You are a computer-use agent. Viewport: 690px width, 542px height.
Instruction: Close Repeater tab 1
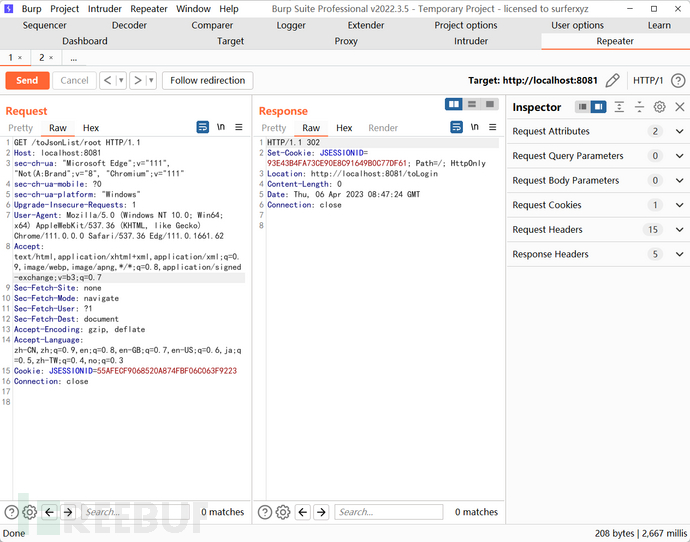[20, 58]
